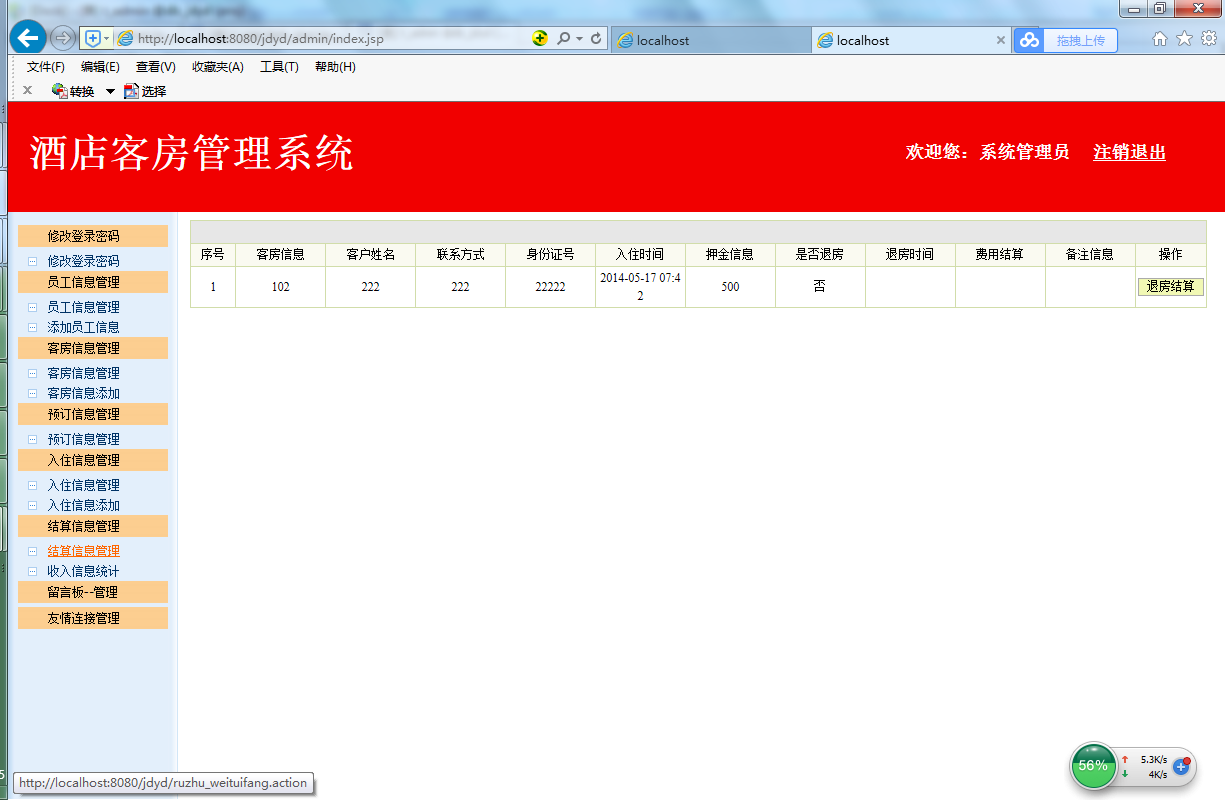This screenshot has height=800, width=1225.
Task: Click the 入住信息管理 section header
Action: 93,460
